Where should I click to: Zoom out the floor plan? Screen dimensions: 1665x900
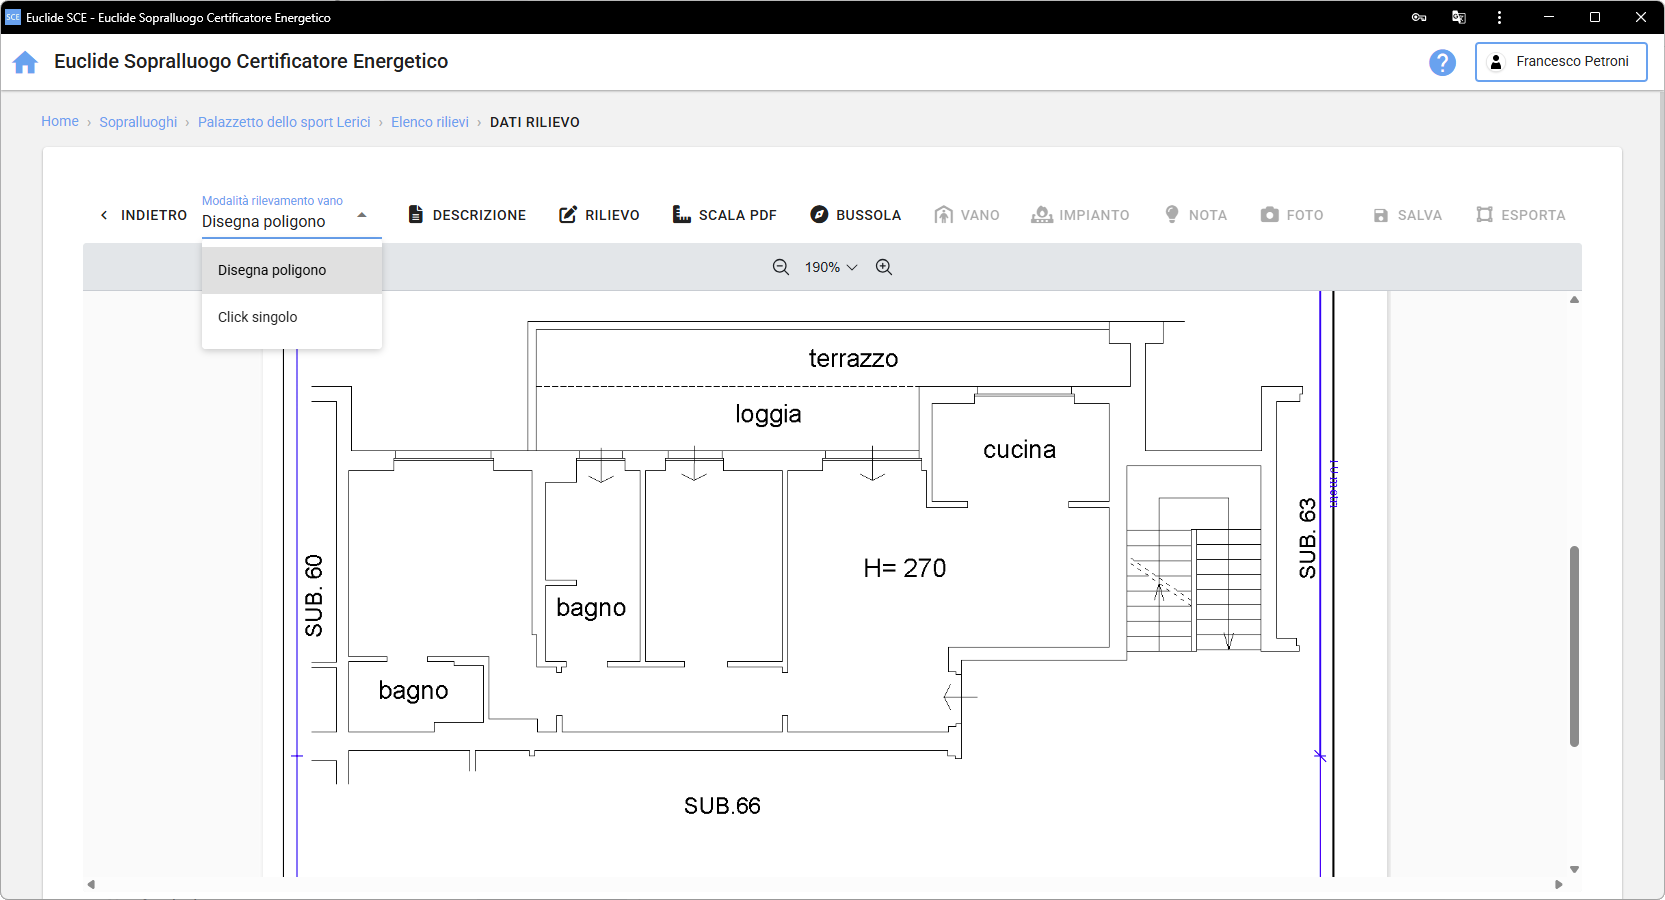click(781, 267)
